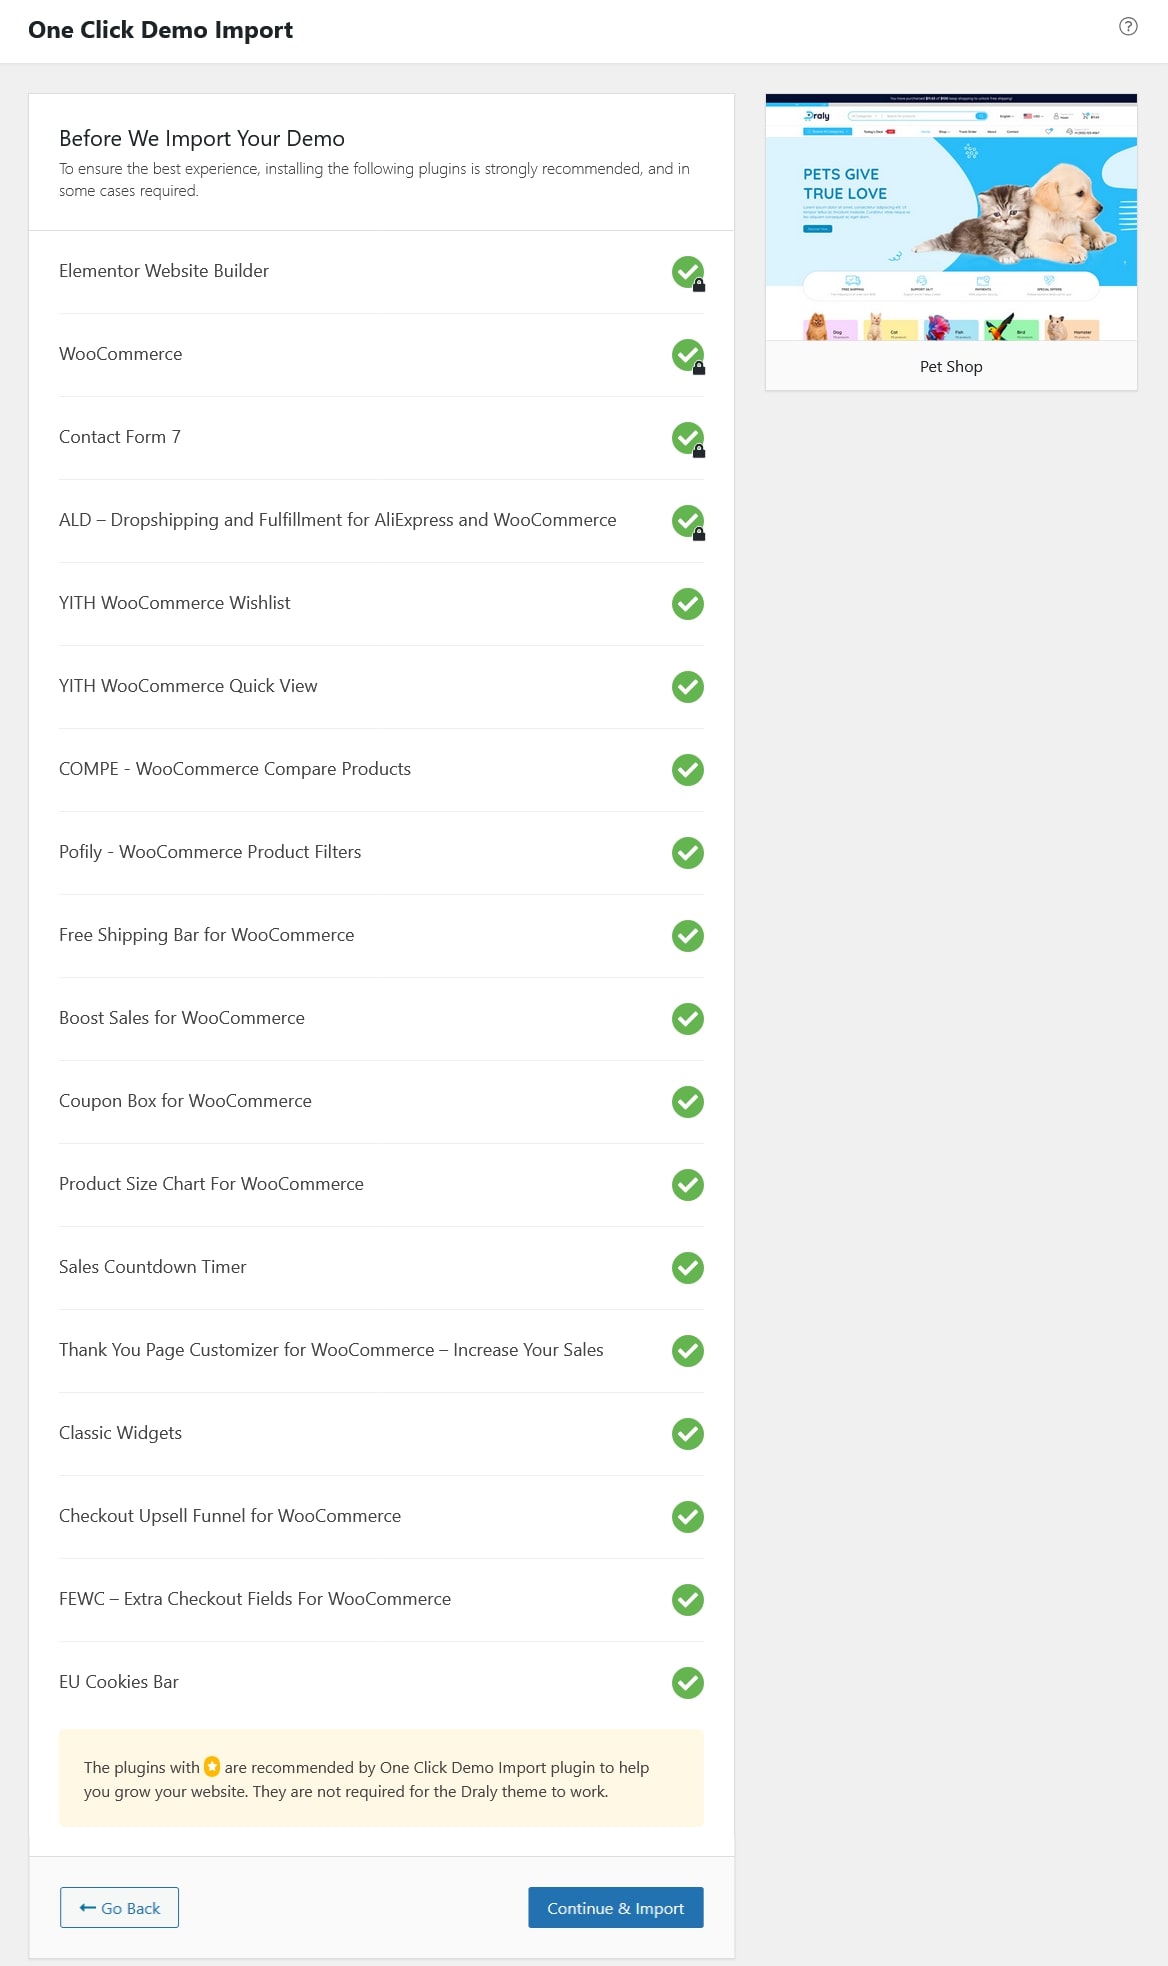
Task: Uncheck EU Cookies Bar plugin
Action: coord(688,1683)
